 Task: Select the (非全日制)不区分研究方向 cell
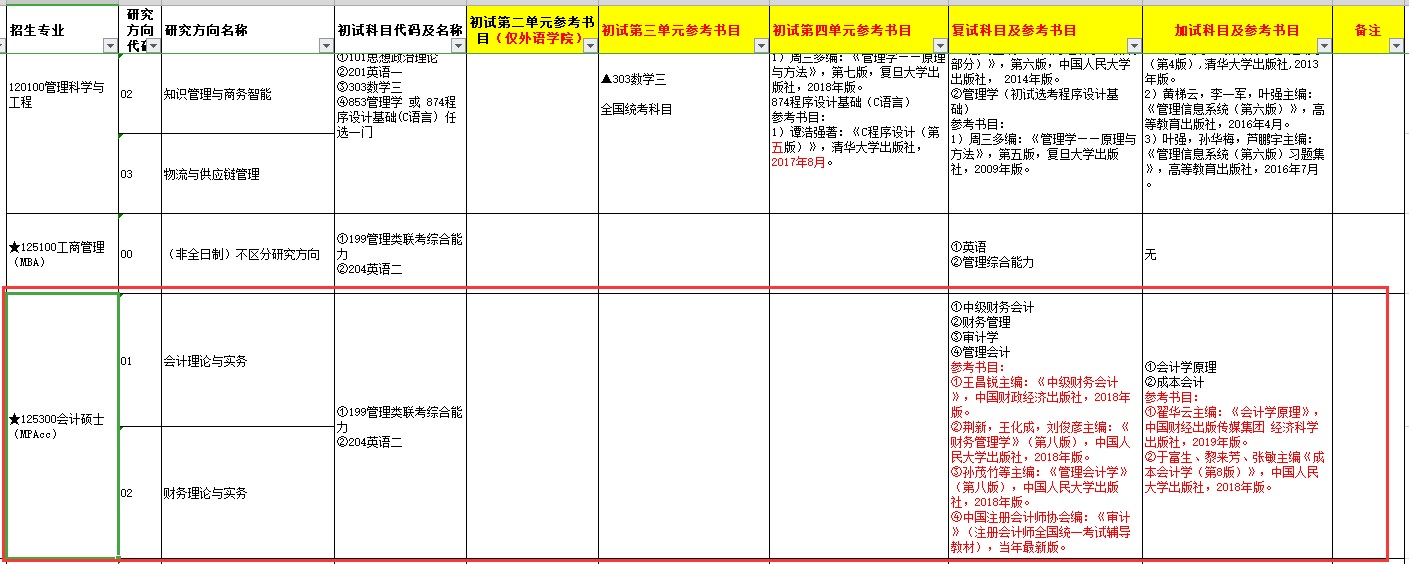[248, 253]
